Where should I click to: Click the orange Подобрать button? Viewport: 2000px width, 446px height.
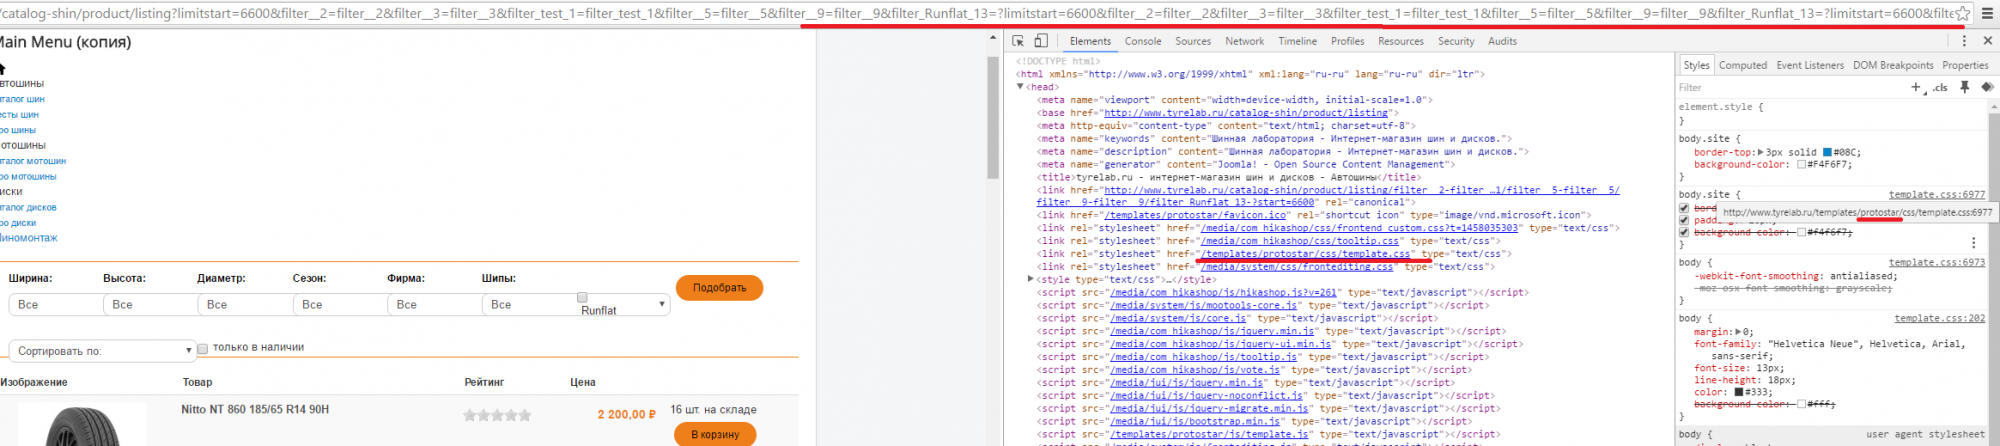point(719,288)
